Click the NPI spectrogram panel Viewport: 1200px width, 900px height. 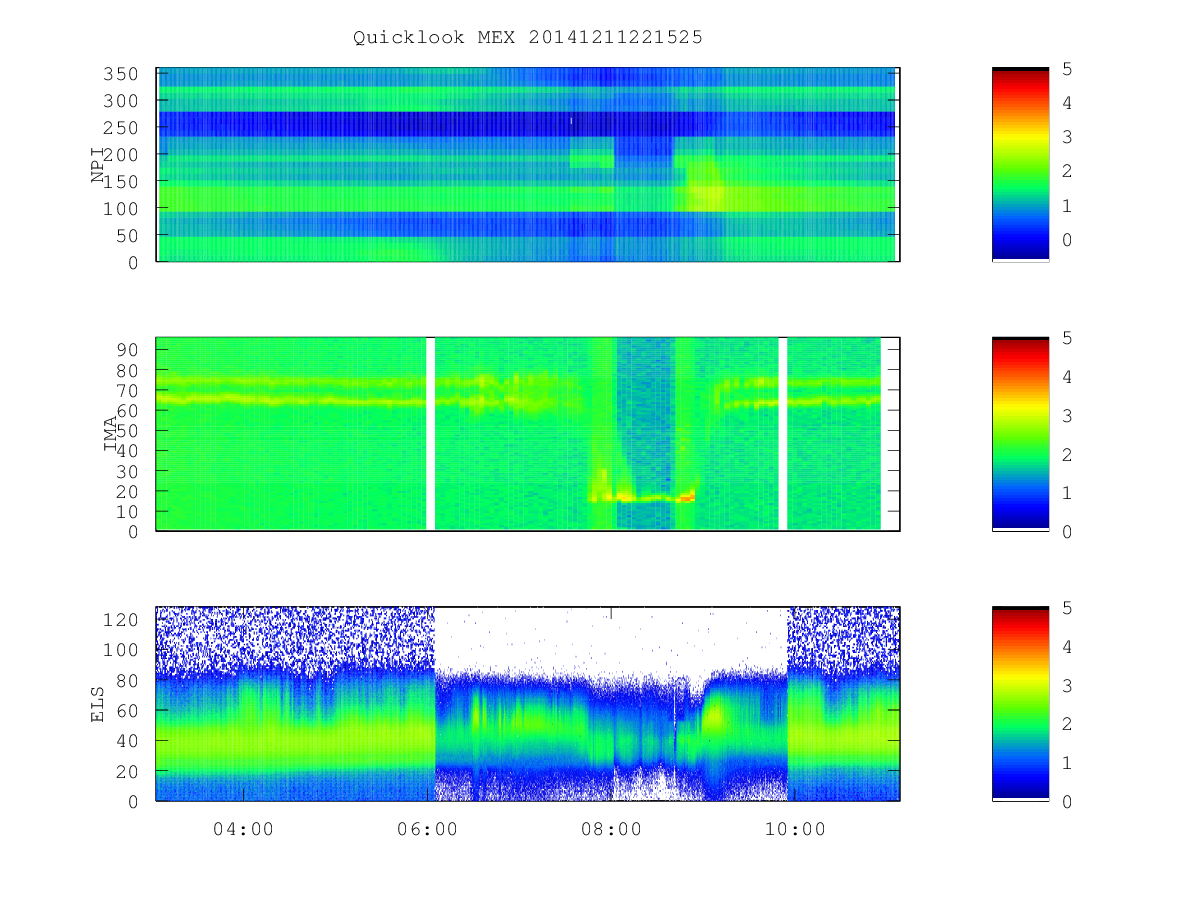coord(528,165)
